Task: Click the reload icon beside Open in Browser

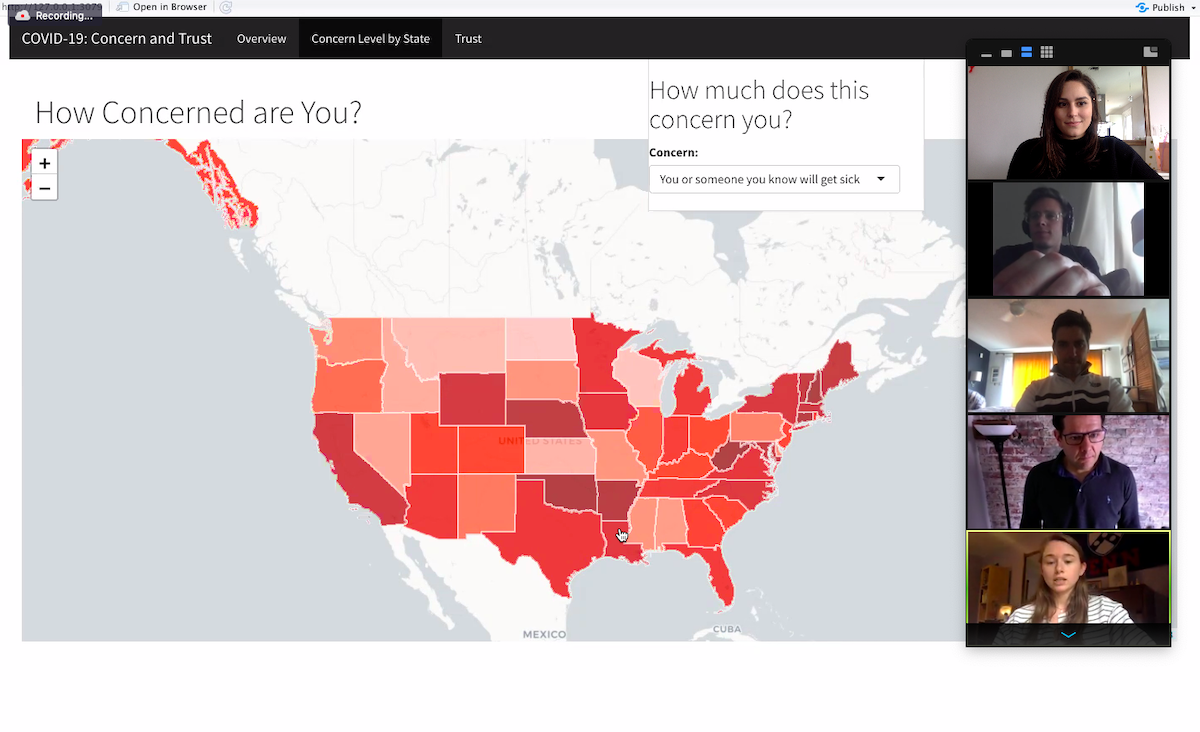Action: (x=226, y=7)
